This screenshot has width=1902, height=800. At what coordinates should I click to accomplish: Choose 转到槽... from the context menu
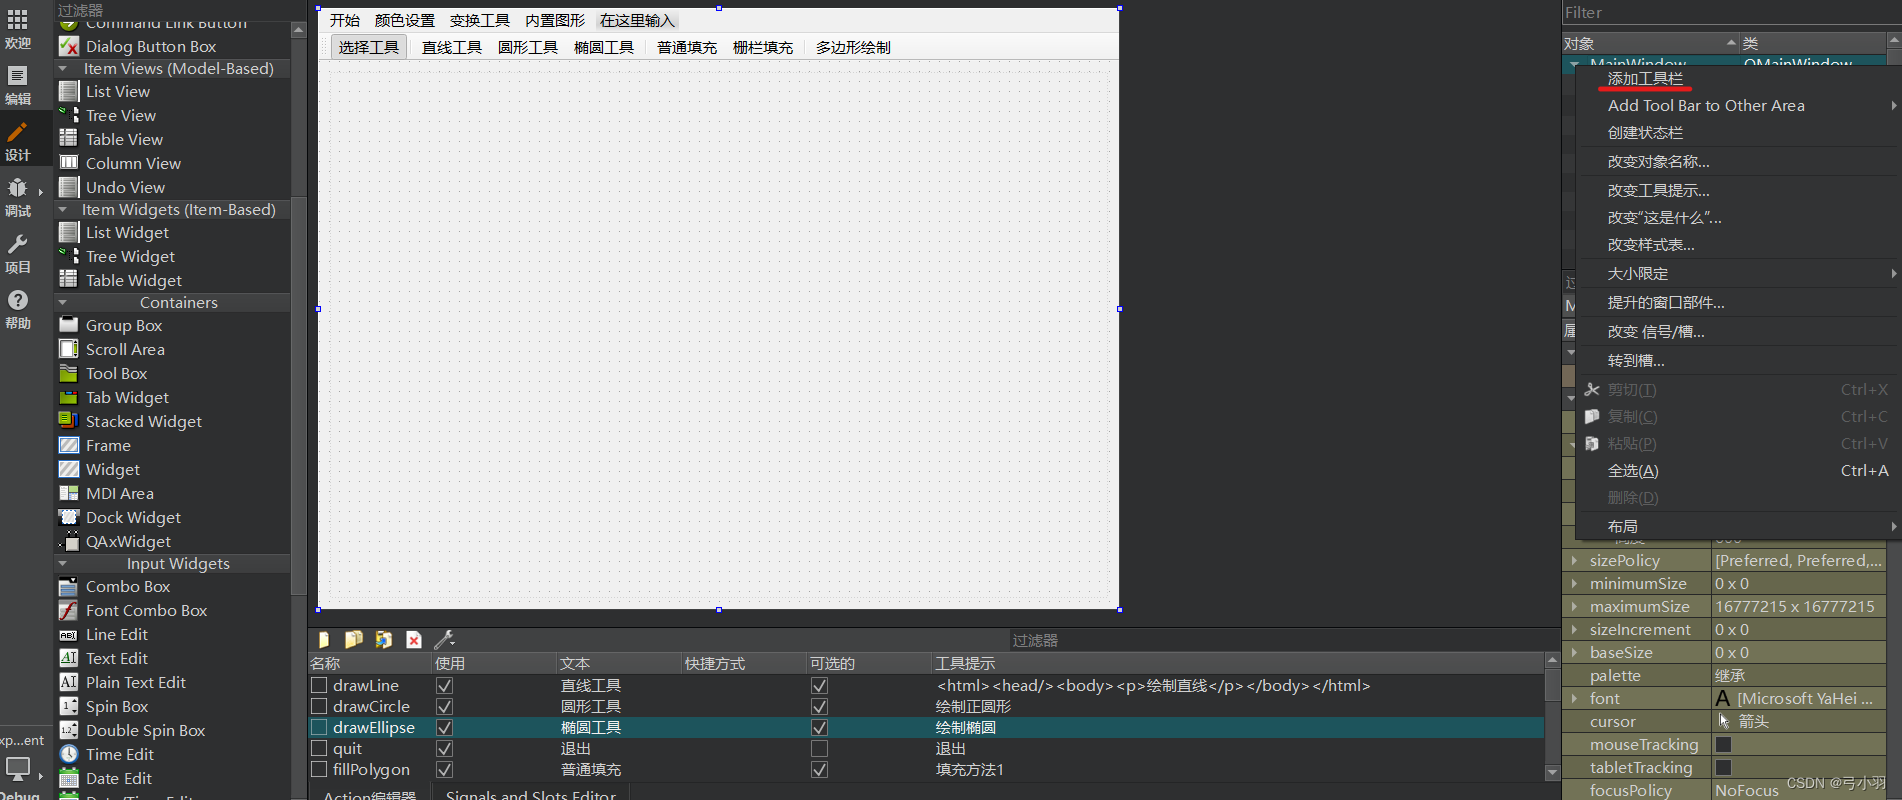(x=1738, y=360)
